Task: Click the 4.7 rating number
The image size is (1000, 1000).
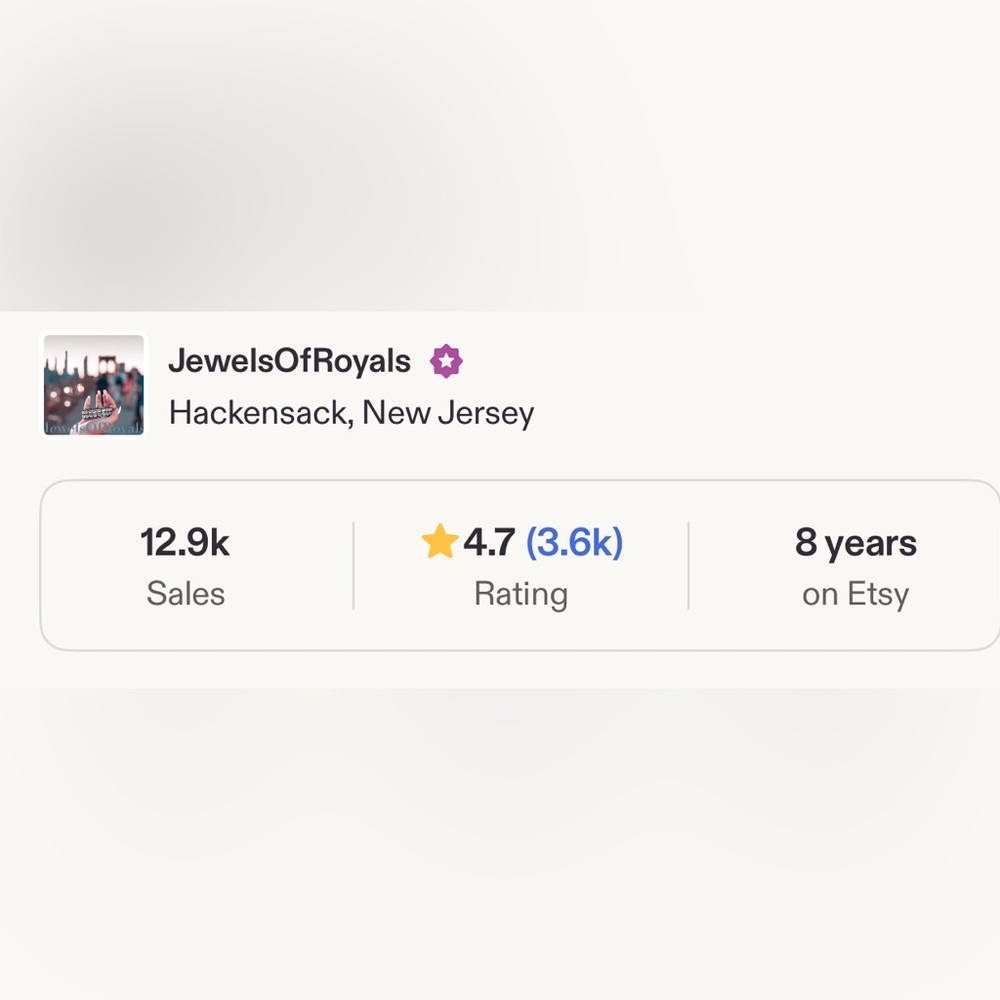Action: 489,543
